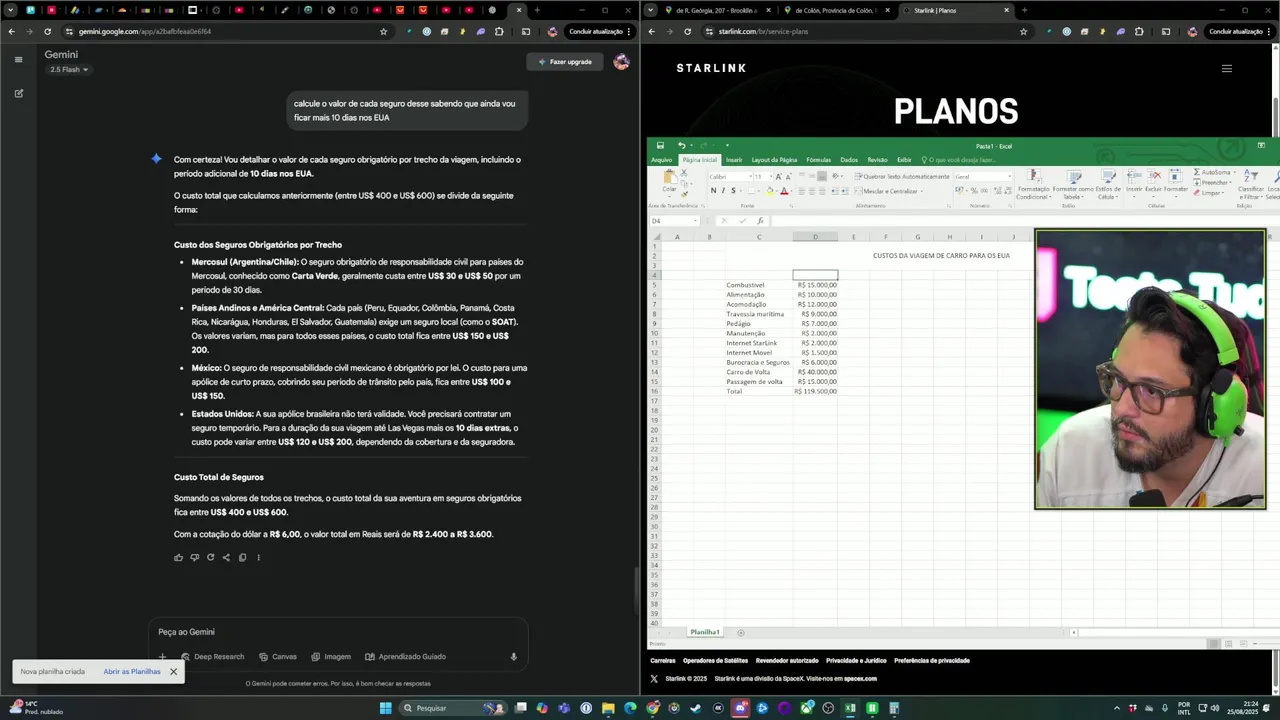
Task: Switch to Inserir tab in Excel
Action: coord(734,160)
